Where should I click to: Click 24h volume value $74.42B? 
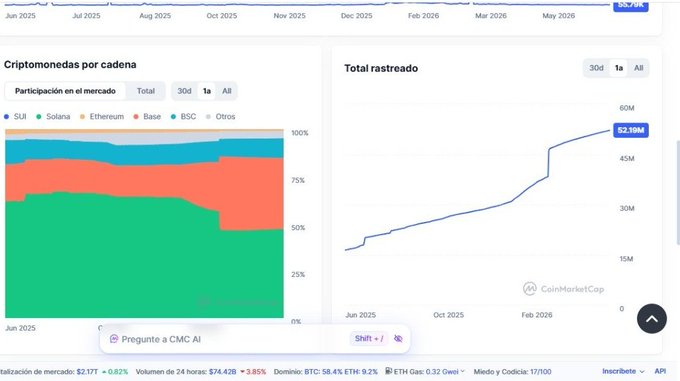222,371
